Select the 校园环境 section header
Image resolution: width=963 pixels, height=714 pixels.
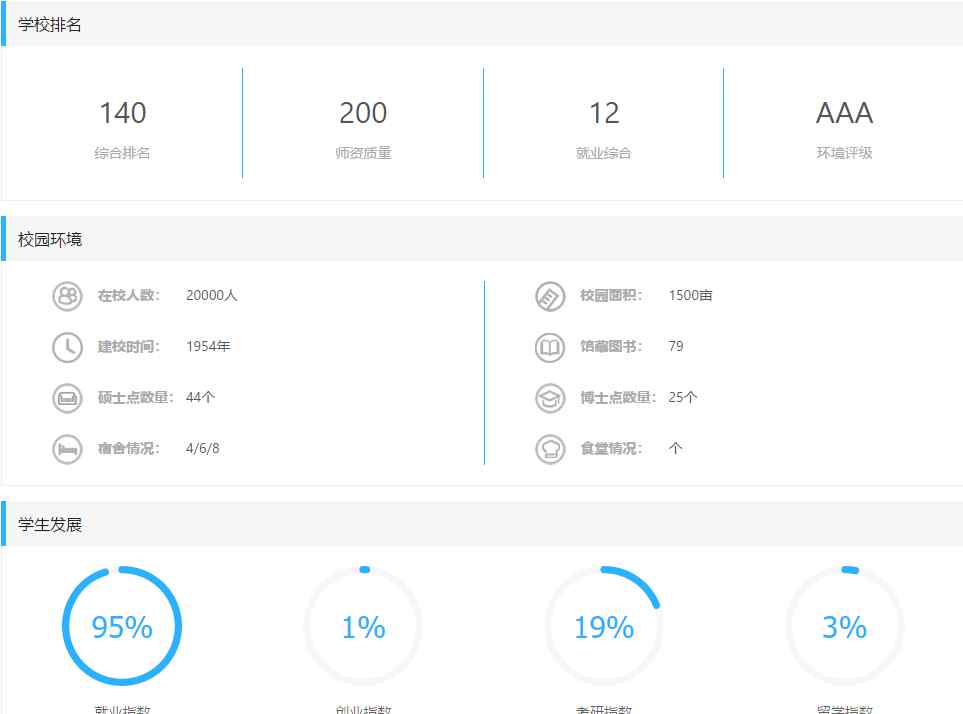click(x=50, y=240)
